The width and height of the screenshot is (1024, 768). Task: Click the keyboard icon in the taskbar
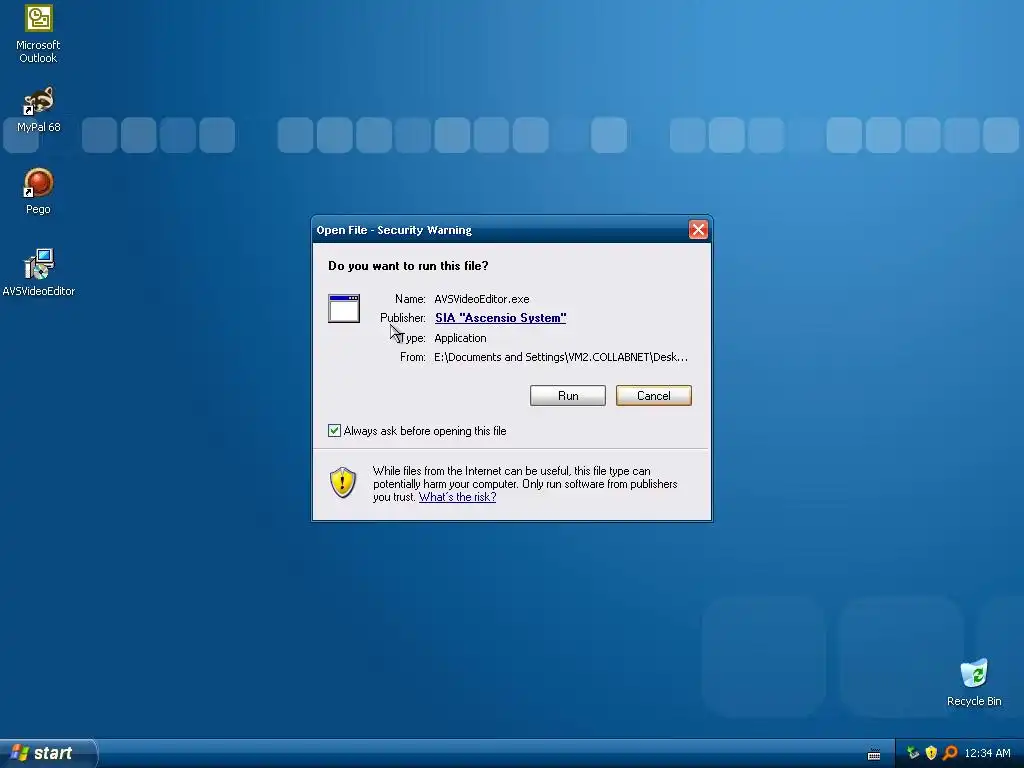click(x=873, y=754)
